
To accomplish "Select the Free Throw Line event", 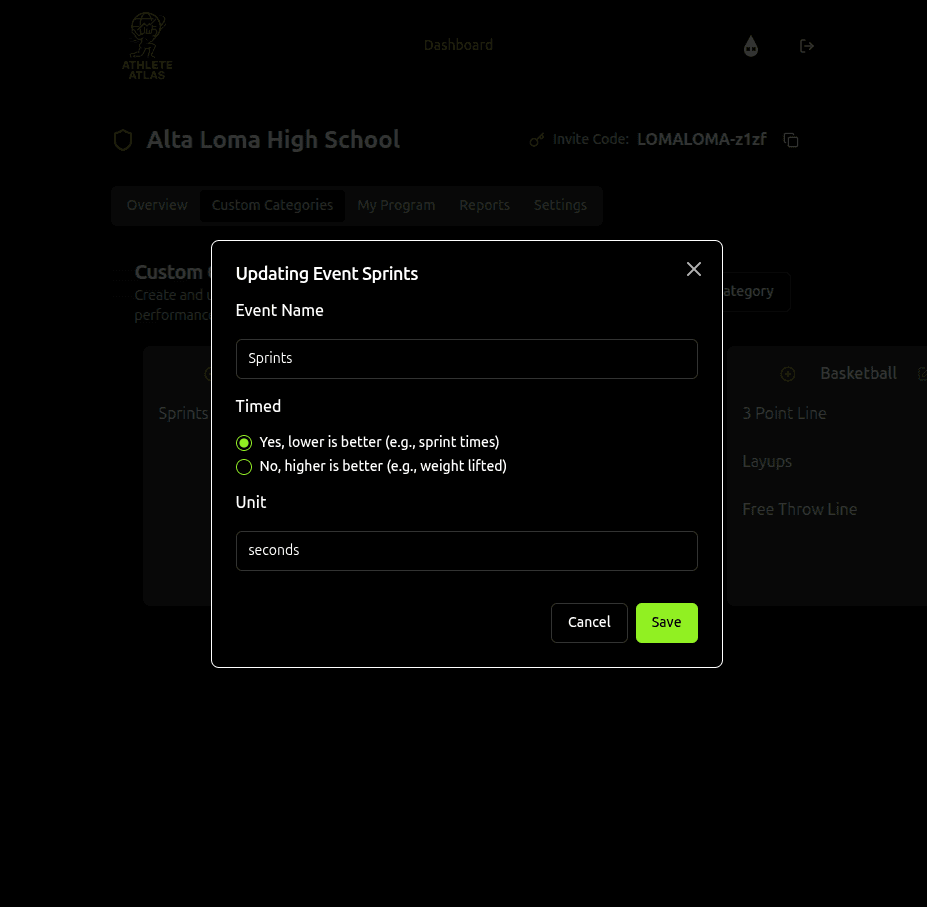I will 799,509.
